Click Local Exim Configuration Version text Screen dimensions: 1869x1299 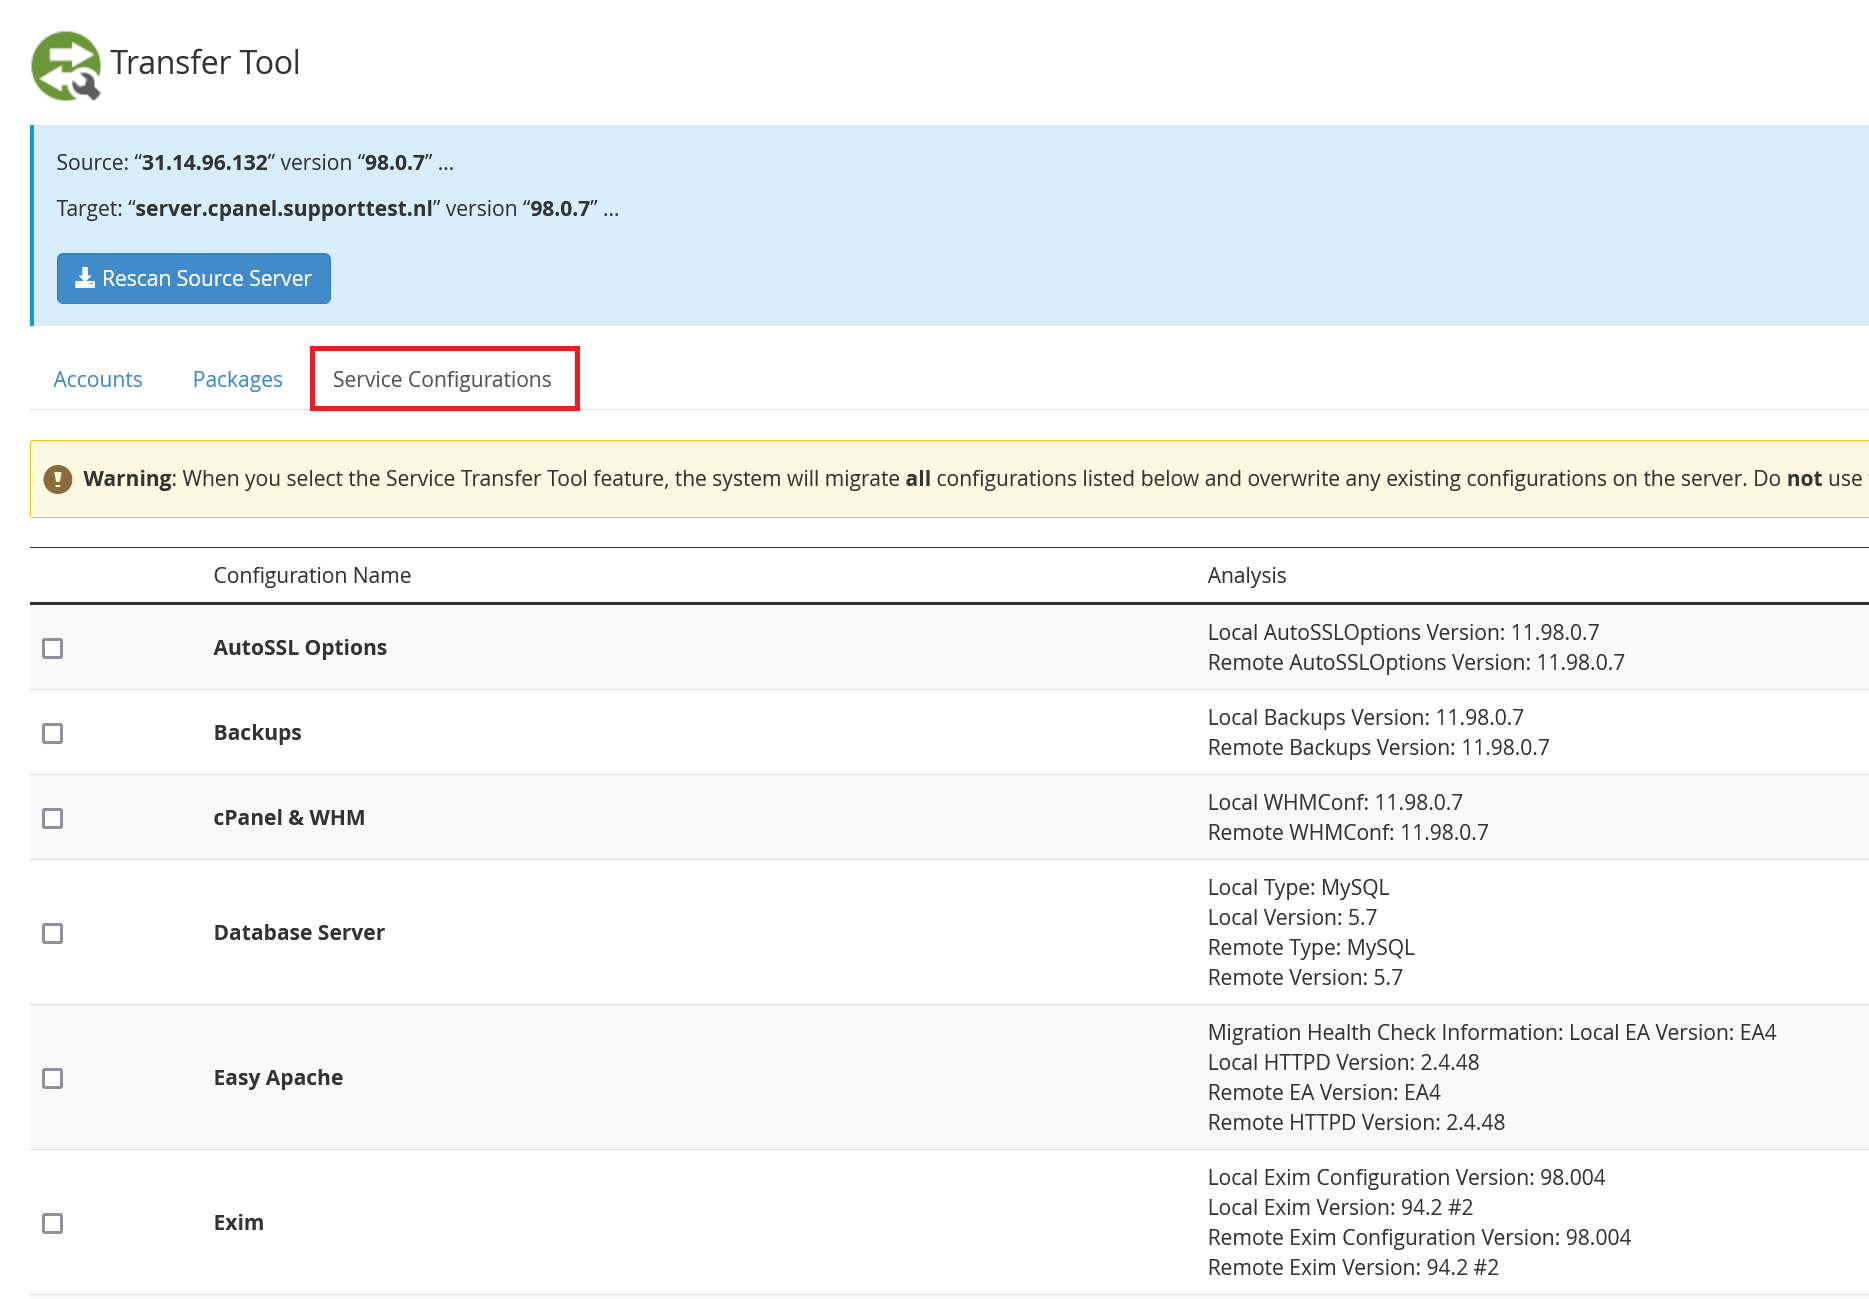tap(1407, 1178)
